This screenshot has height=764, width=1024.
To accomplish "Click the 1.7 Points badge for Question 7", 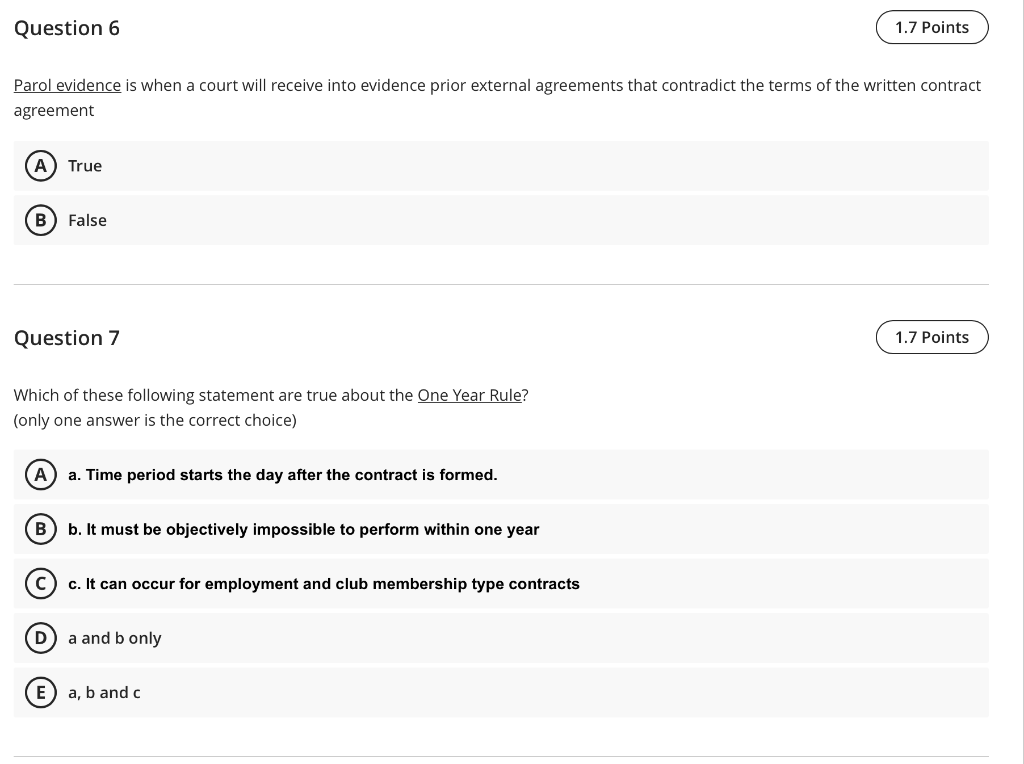I will [x=932, y=337].
